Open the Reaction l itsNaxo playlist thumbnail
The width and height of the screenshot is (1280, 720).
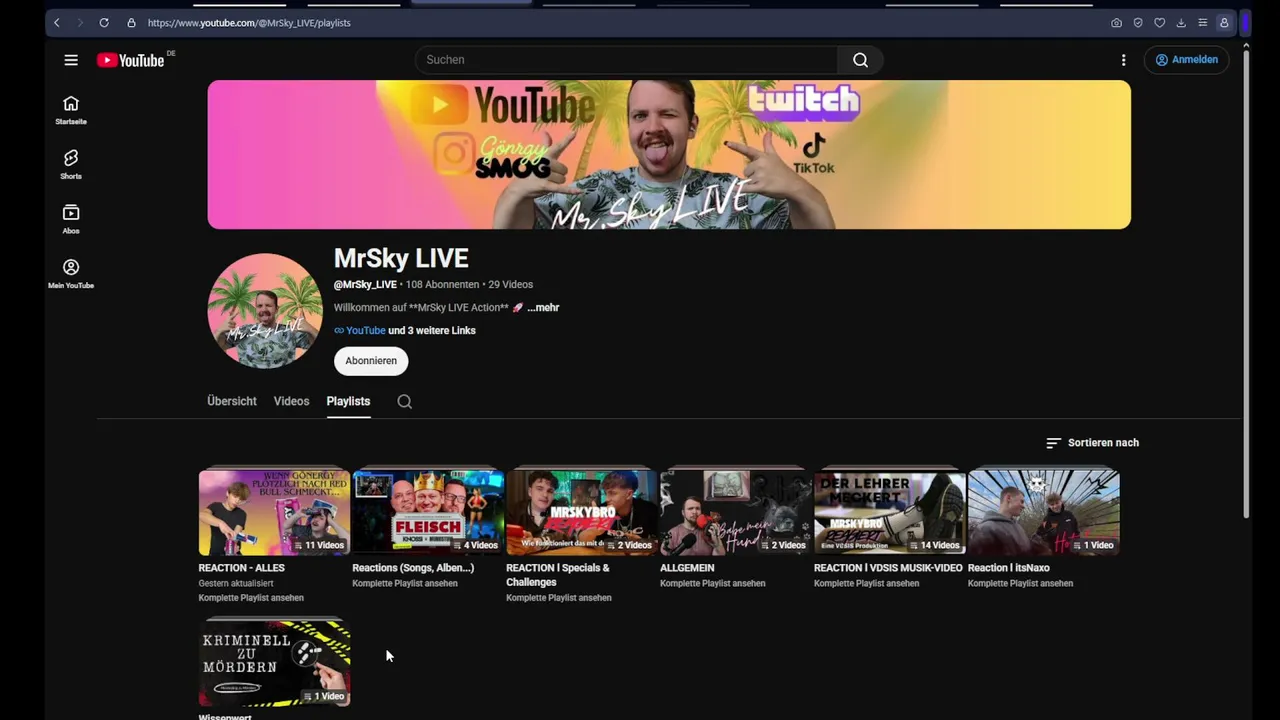click(1044, 512)
